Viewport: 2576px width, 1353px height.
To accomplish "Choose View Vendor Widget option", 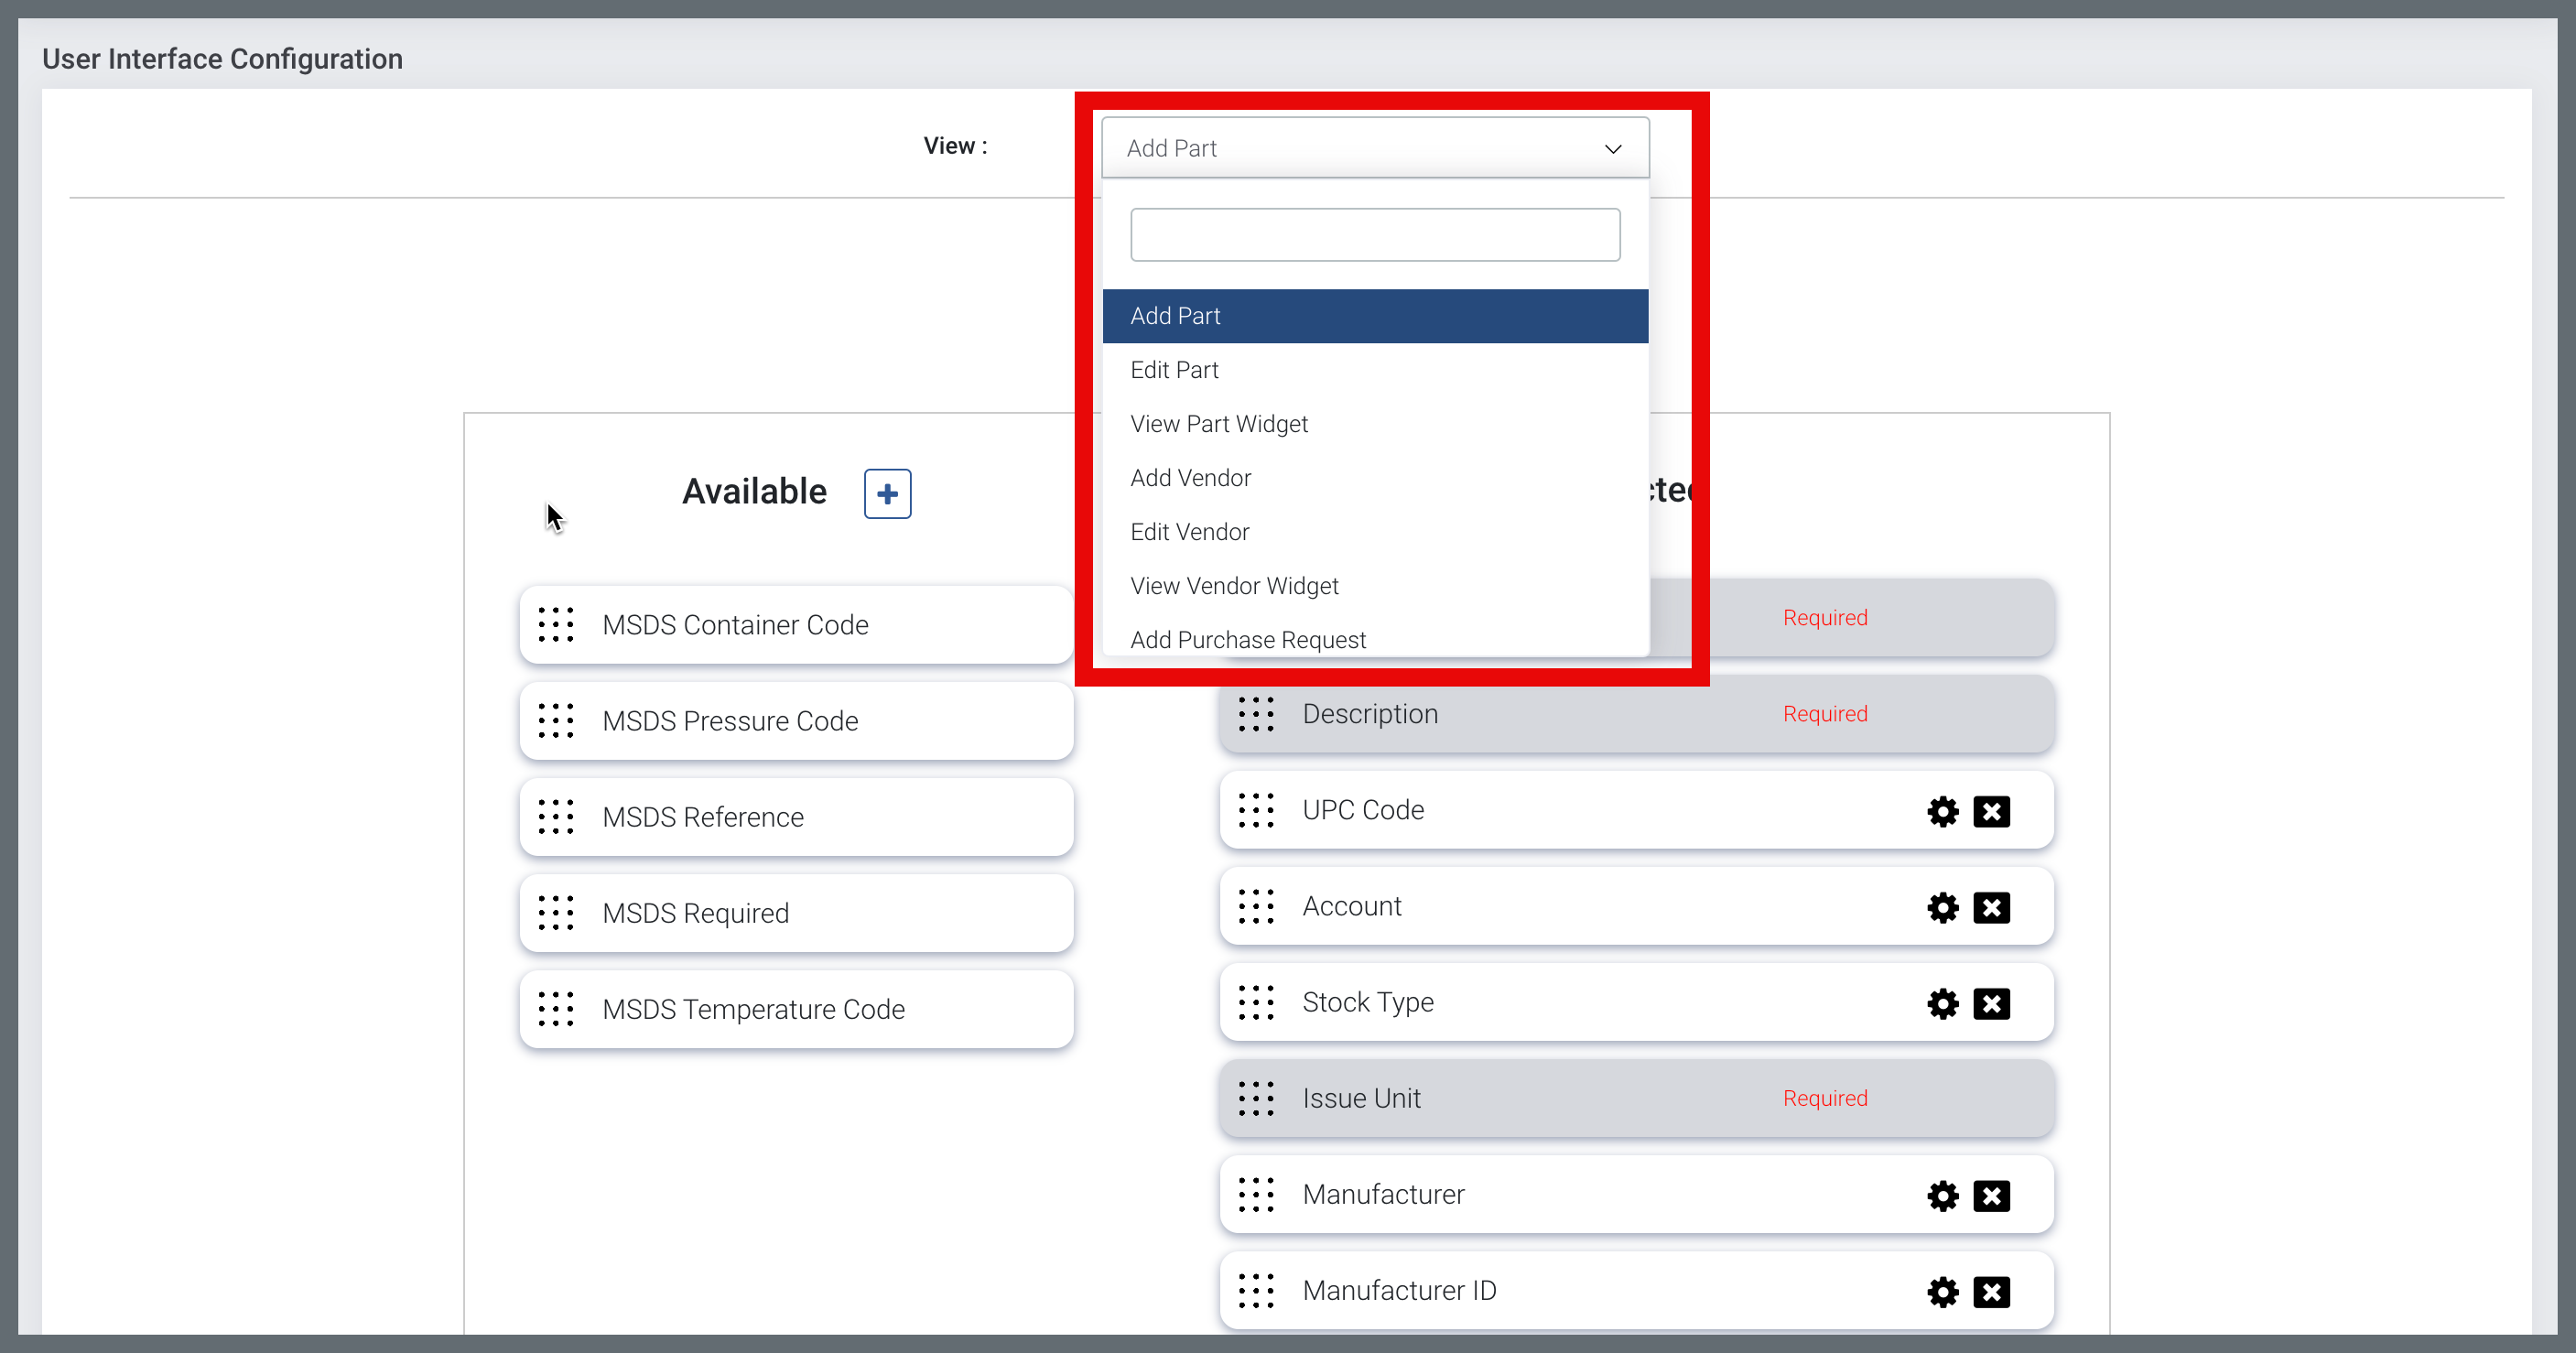I will 1233,586.
